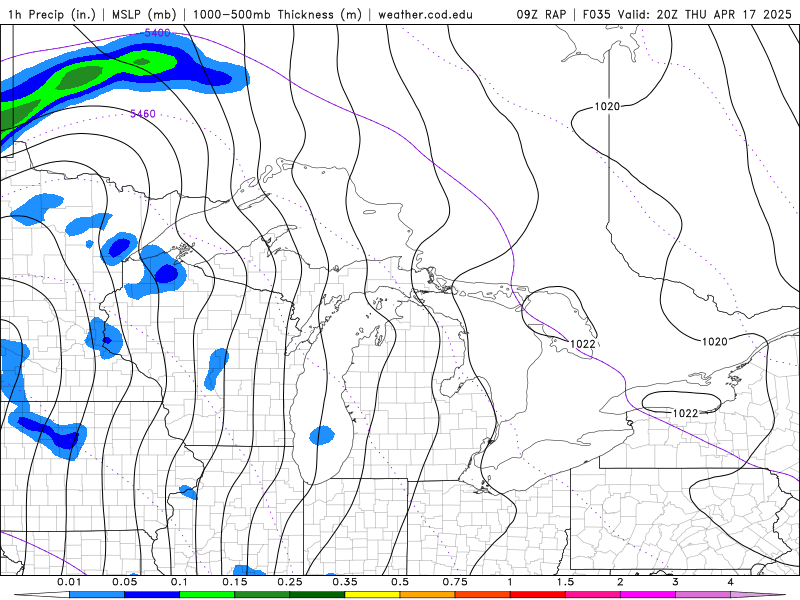Image resolution: width=800 pixels, height=600 pixels.
Task: Click the orange 0.5–0.75 legend swatch
Action: (428, 595)
